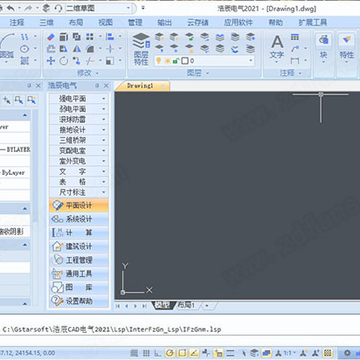The image size is (360, 360).
Task: Click the Redo arrow in quick access toolbar
Action: [29, 8]
